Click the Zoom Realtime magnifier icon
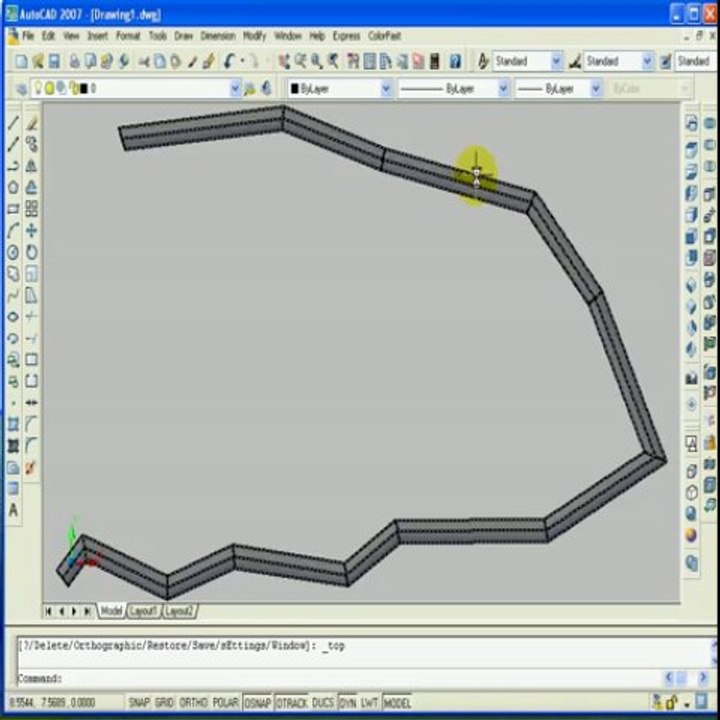Viewport: 720px width, 720px height. click(301, 61)
